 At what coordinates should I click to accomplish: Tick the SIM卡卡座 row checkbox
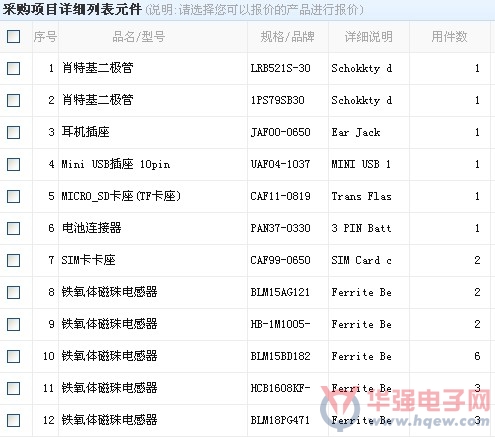13,260
